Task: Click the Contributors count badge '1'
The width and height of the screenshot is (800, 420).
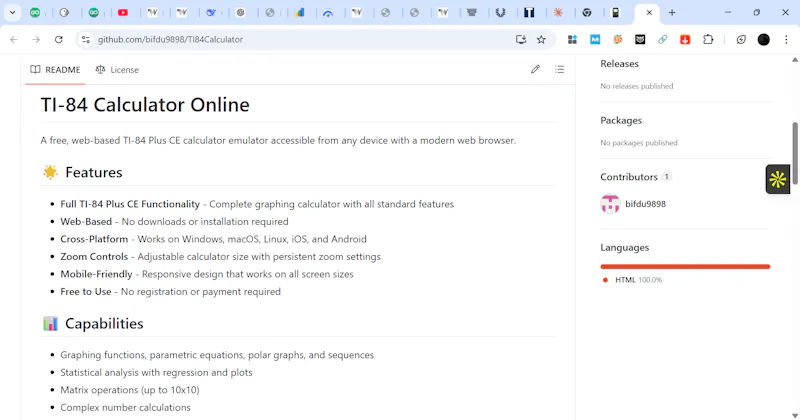Action: pyautogui.click(x=666, y=177)
